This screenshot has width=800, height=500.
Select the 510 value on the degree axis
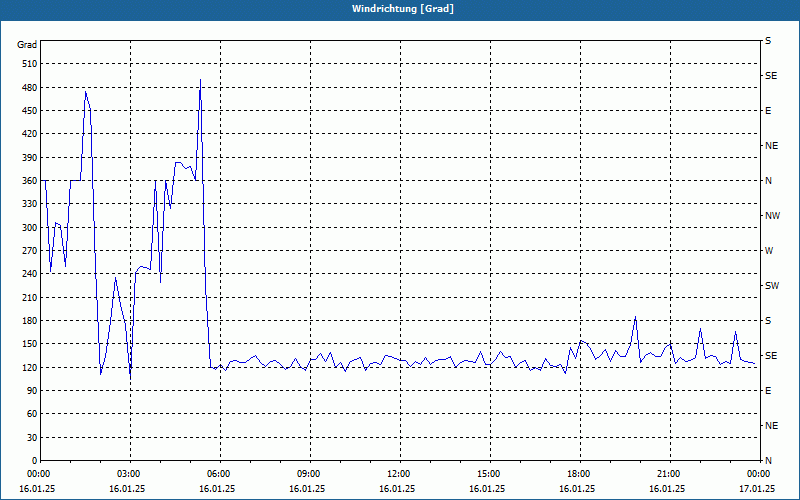pyautogui.click(x=31, y=64)
